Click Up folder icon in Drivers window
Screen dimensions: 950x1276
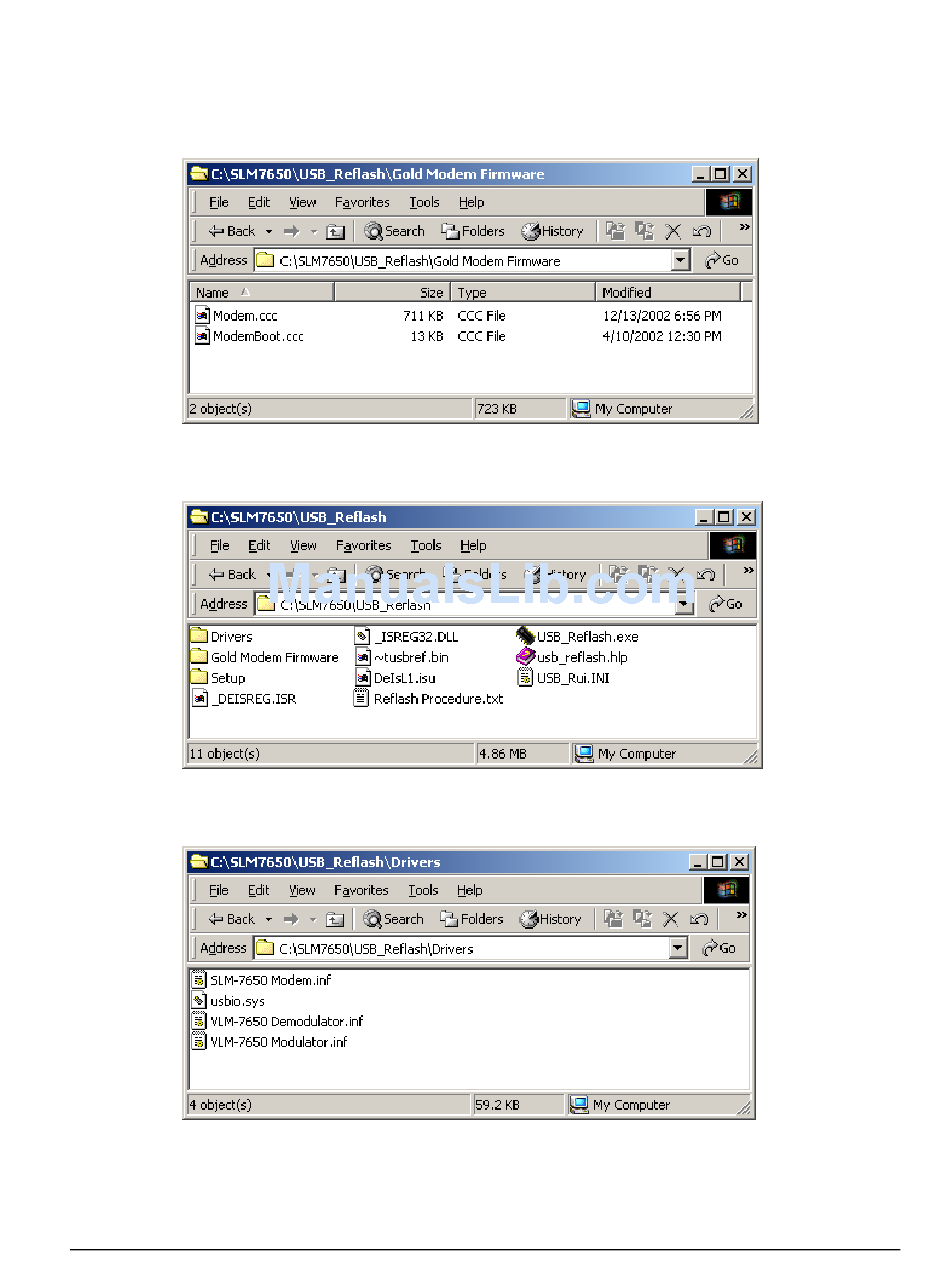pyautogui.click(x=335, y=920)
